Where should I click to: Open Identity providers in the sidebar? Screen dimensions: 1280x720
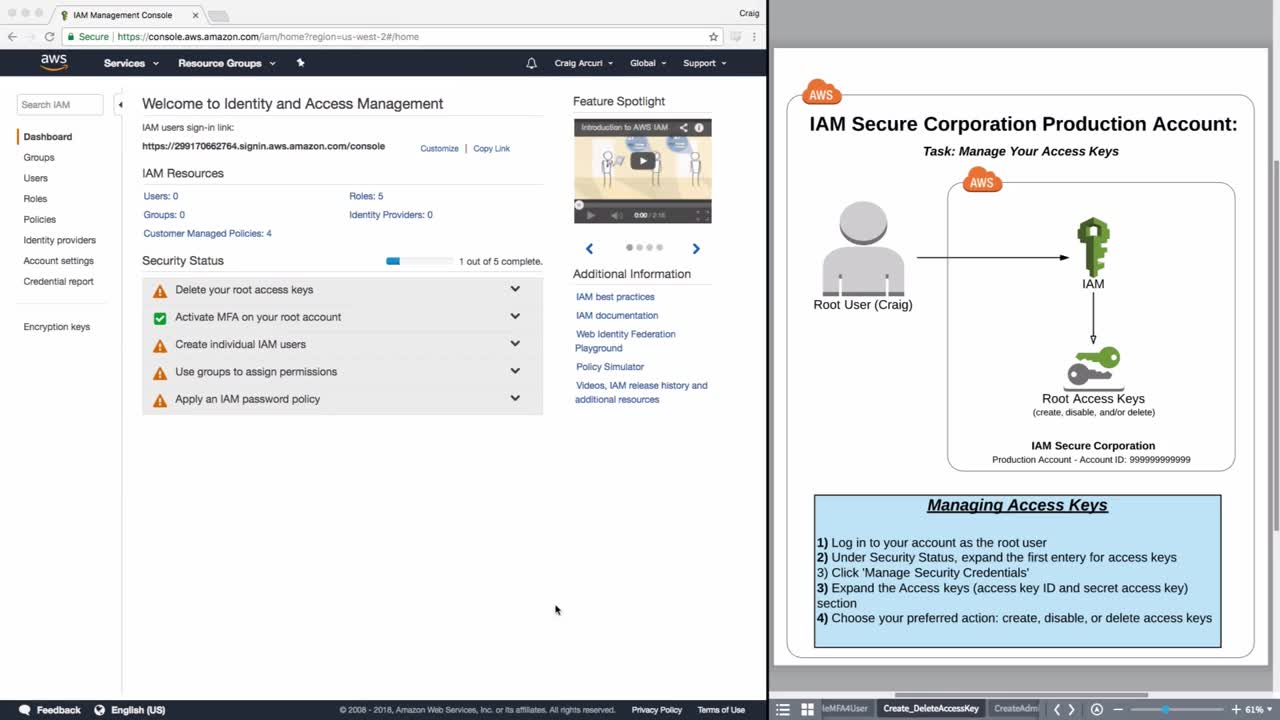(x=60, y=240)
